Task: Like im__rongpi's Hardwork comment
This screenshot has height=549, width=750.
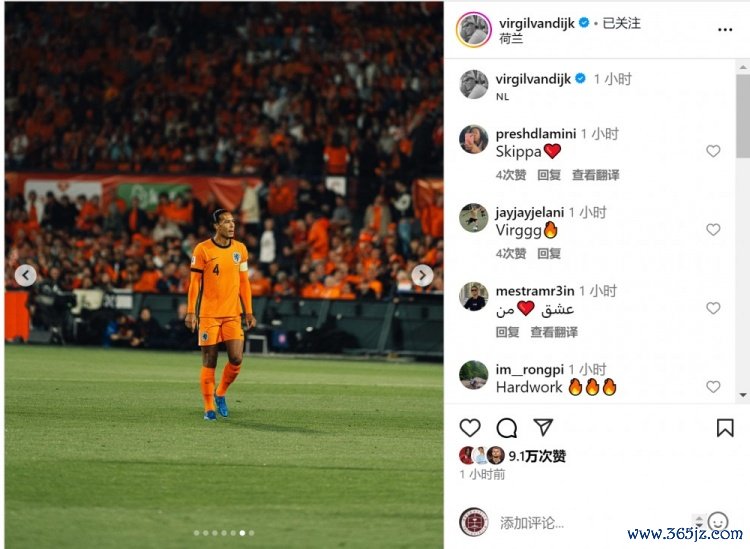Action: [713, 386]
